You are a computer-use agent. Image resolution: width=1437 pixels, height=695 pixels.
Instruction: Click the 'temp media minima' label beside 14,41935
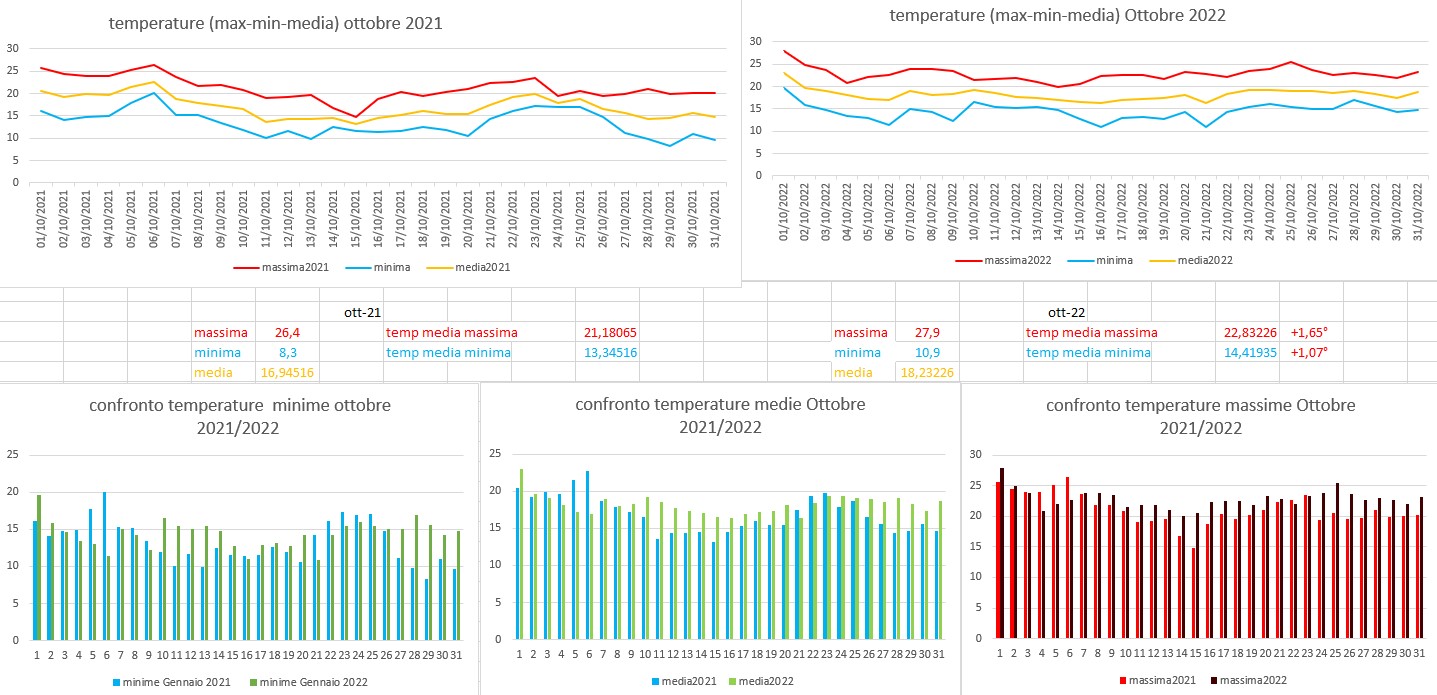[x=1088, y=352]
